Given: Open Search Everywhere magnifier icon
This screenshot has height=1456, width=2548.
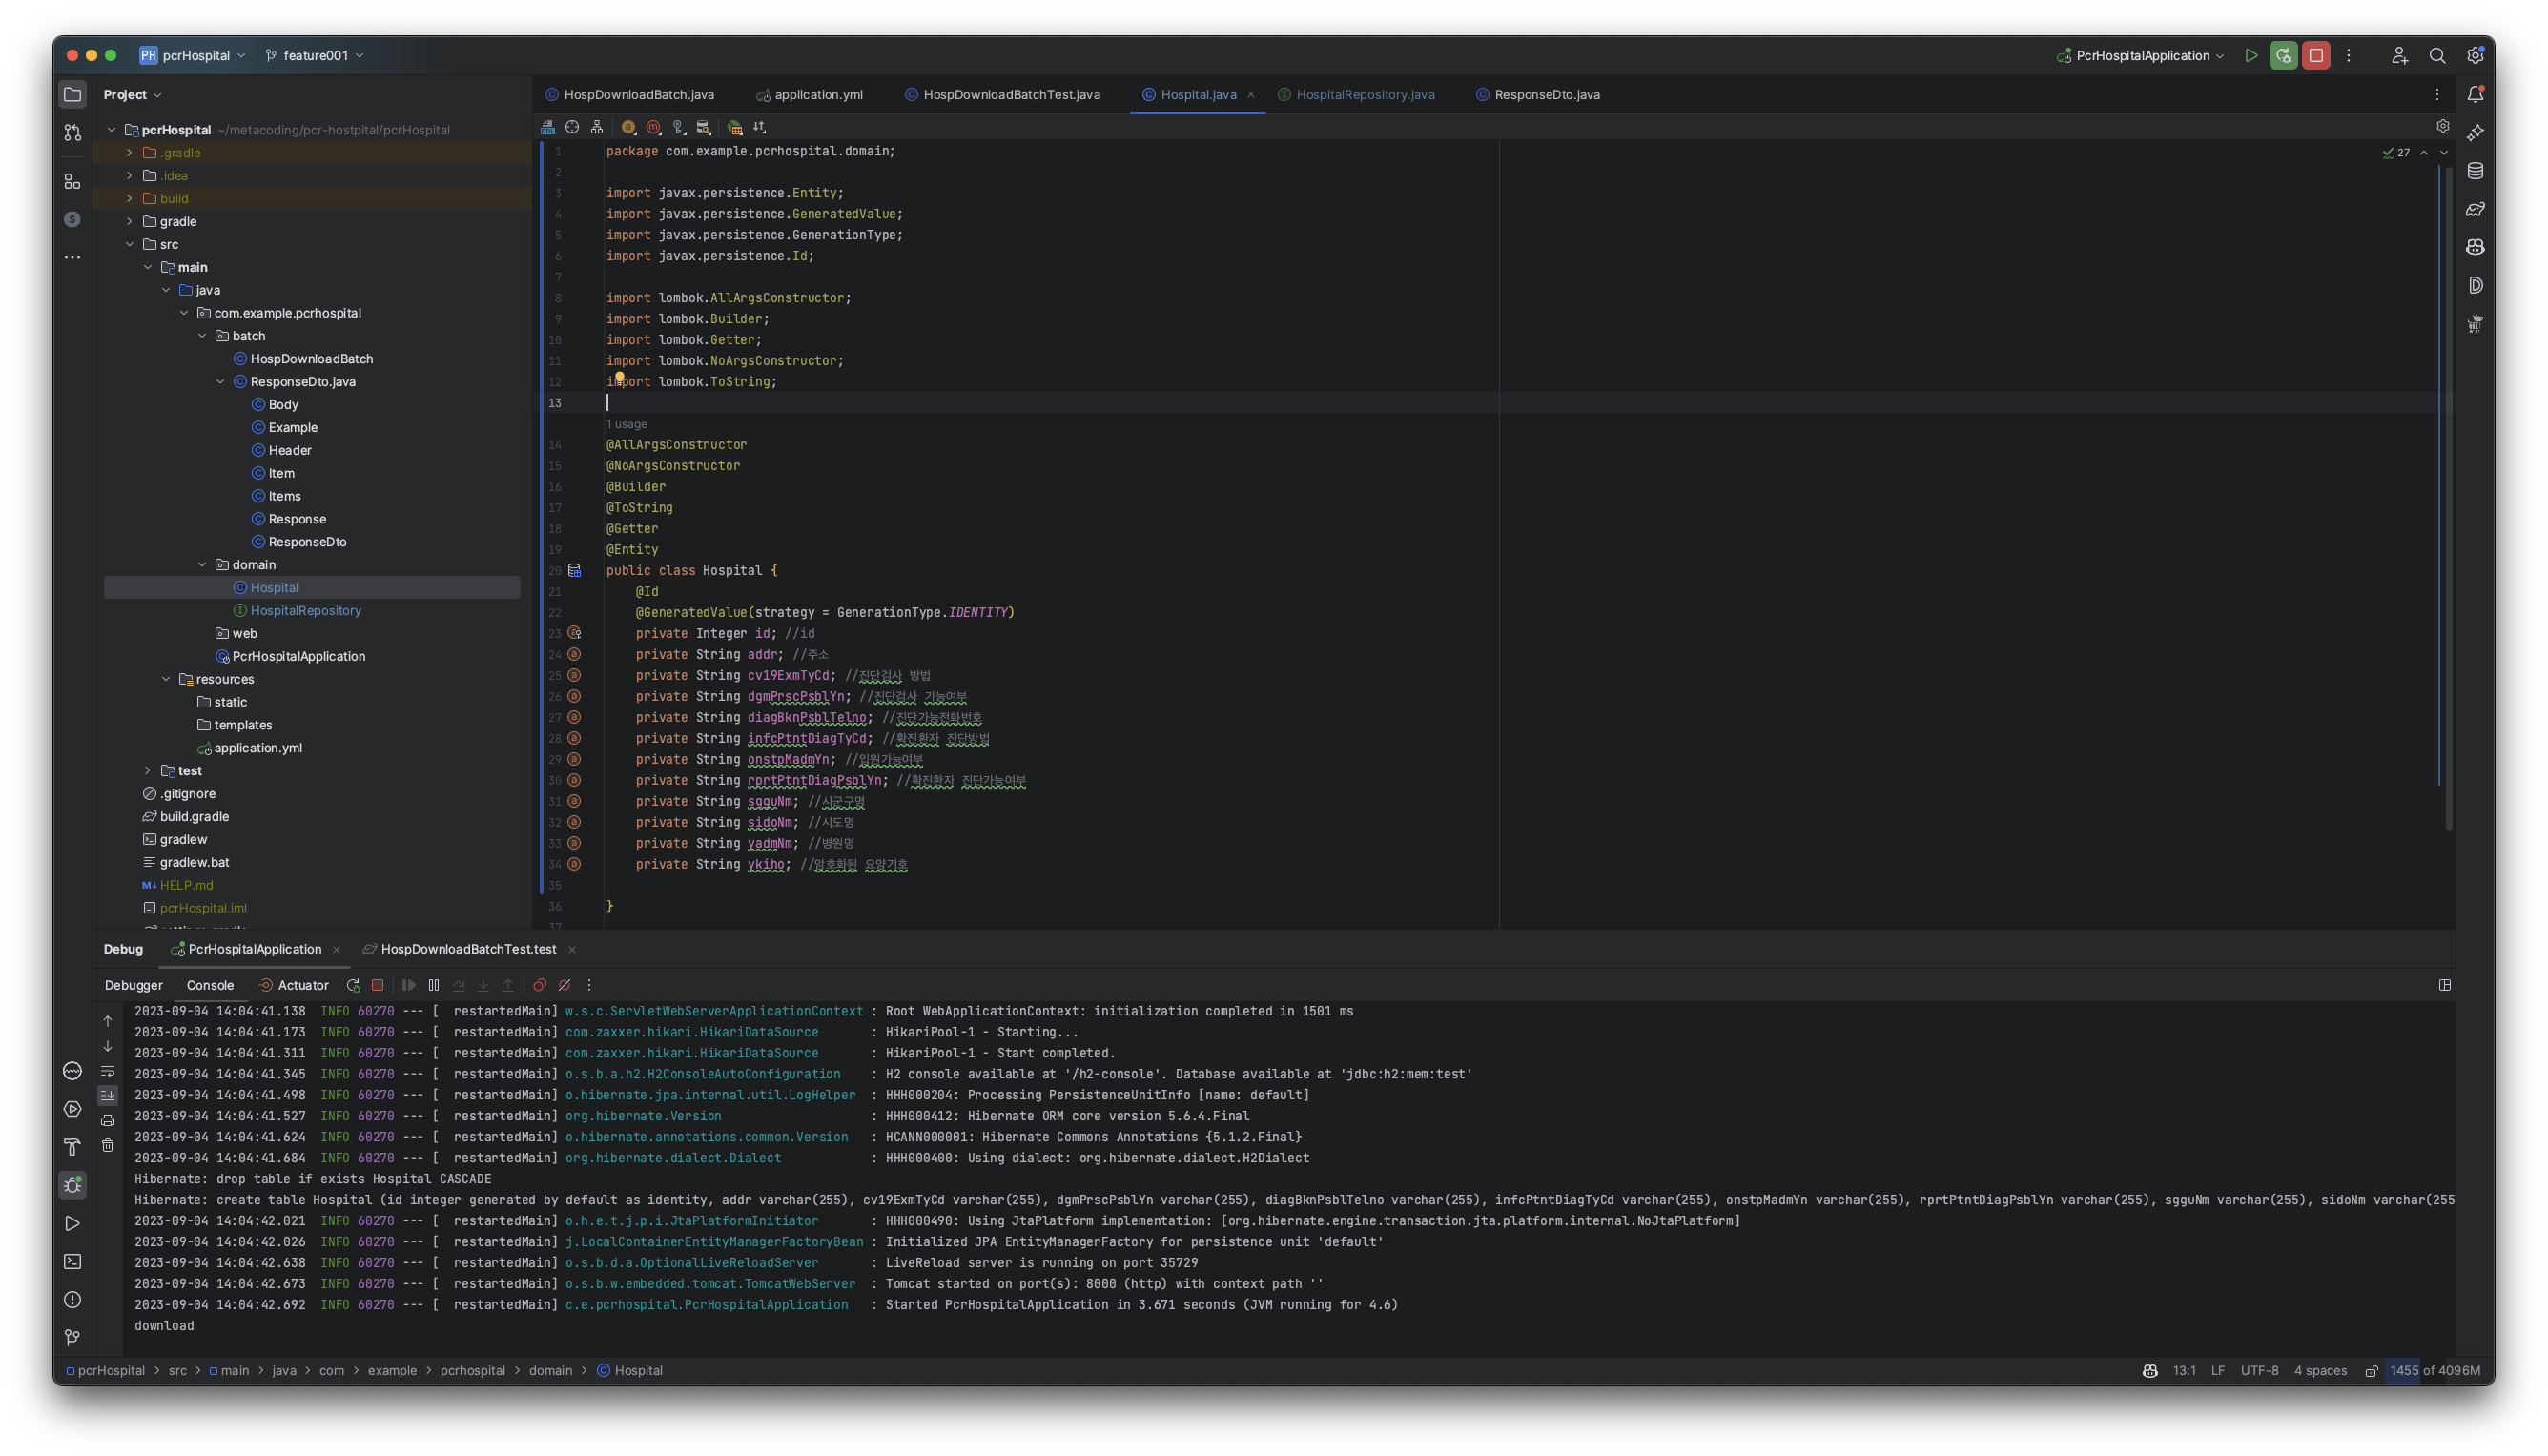Looking at the screenshot, I should (2437, 56).
